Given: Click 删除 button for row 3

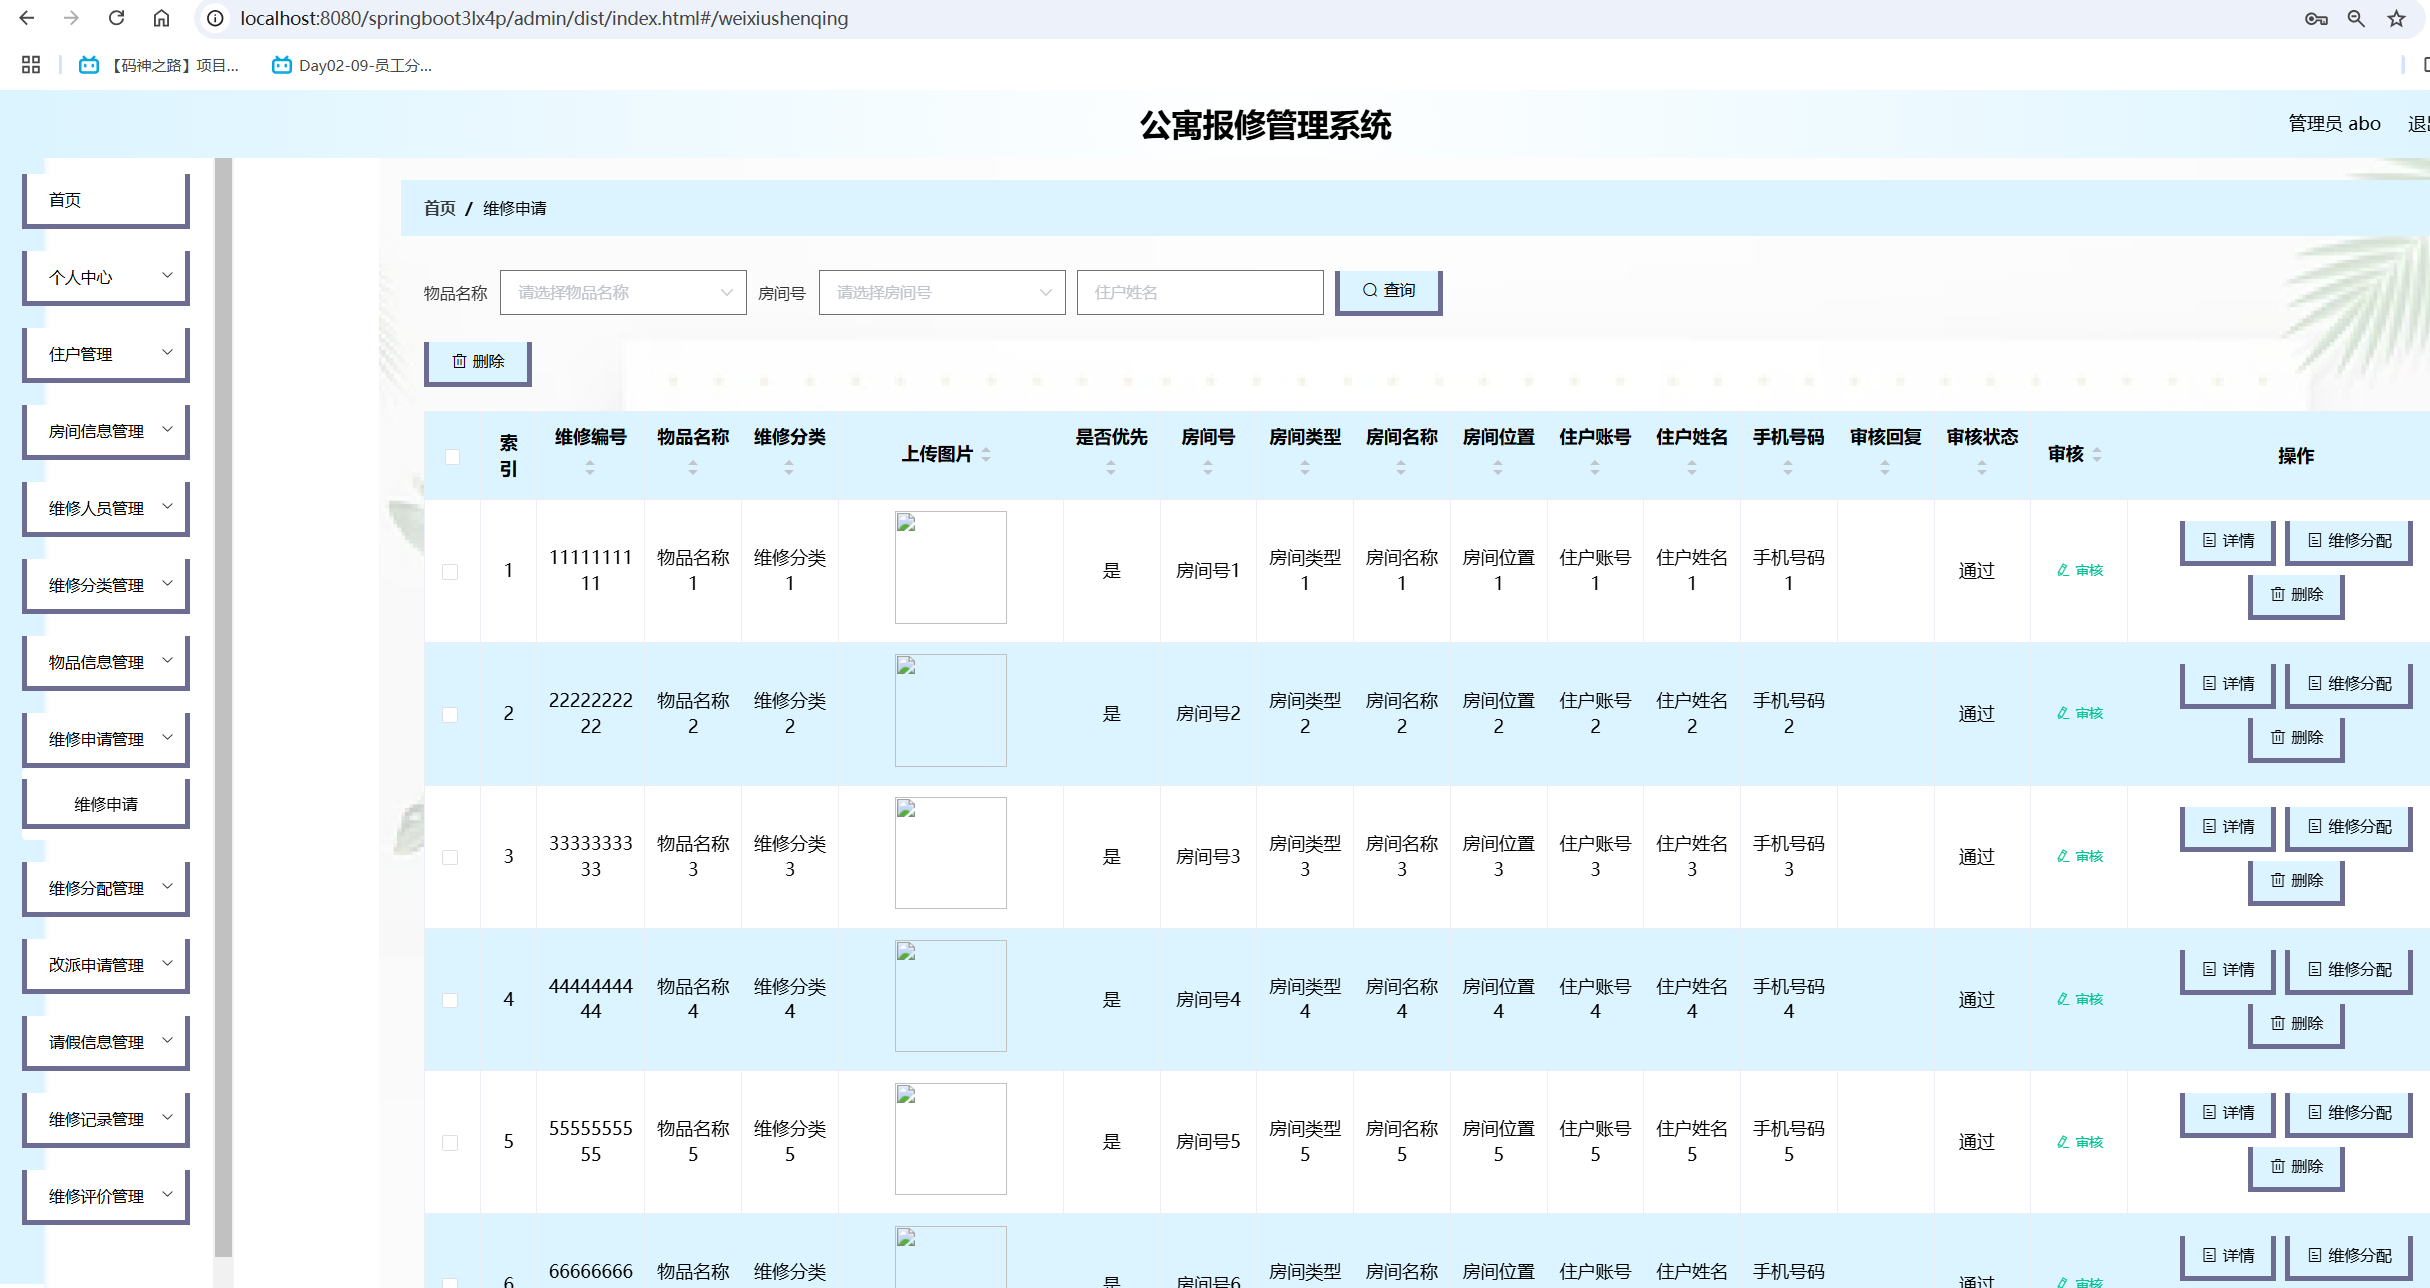Looking at the screenshot, I should pyautogui.click(x=2296, y=881).
